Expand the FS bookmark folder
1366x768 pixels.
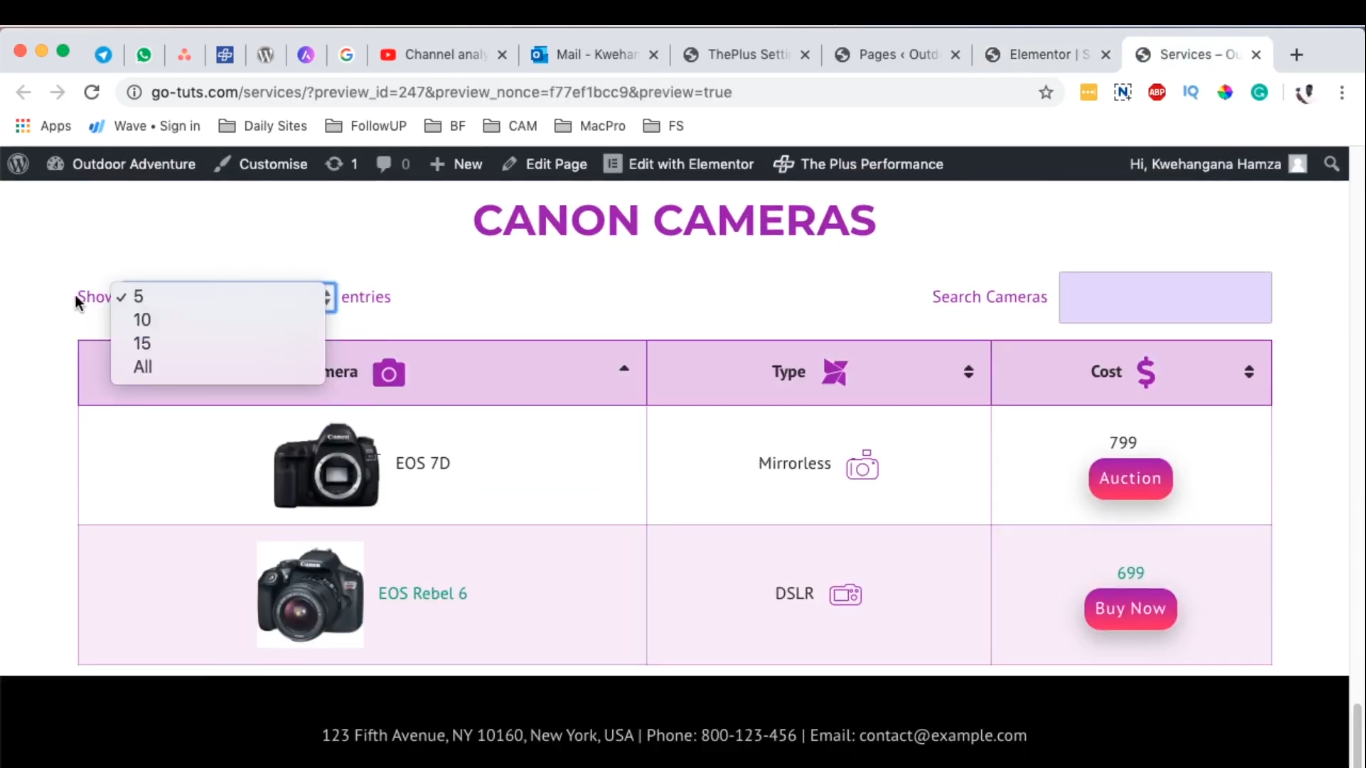pyautogui.click(x=664, y=126)
